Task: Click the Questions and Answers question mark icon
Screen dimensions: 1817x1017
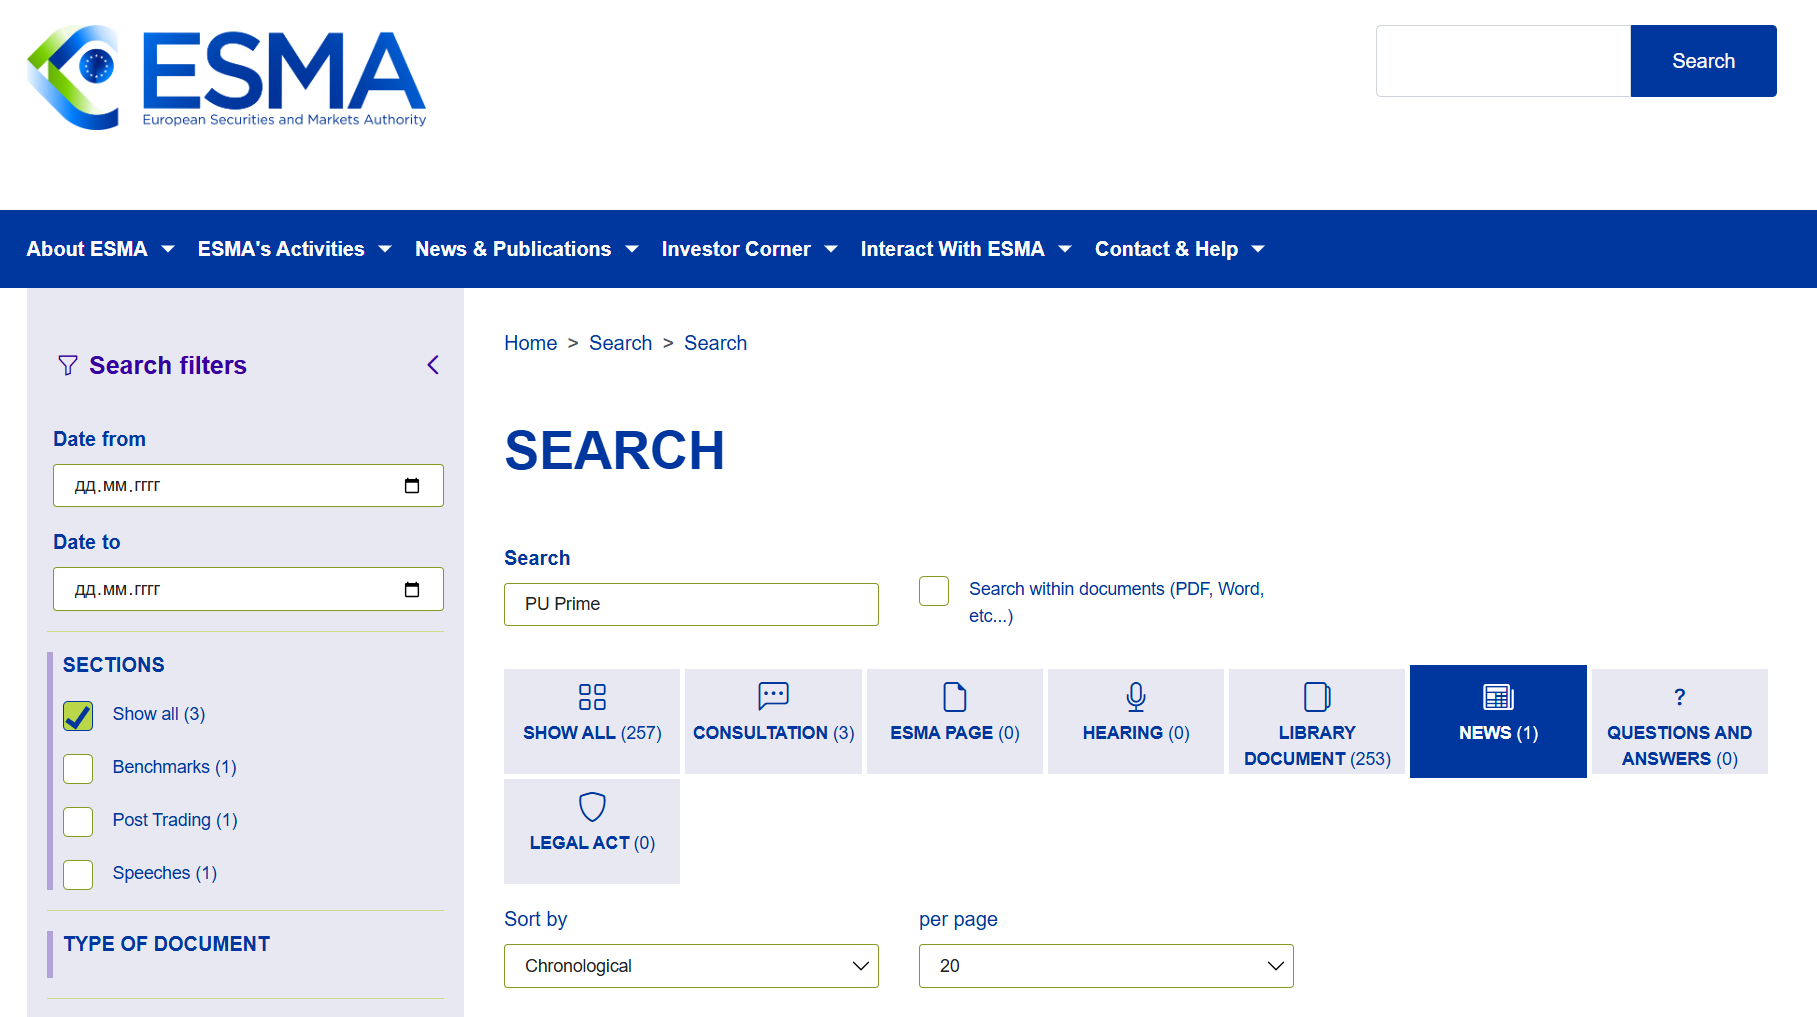Action: [x=1680, y=697]
